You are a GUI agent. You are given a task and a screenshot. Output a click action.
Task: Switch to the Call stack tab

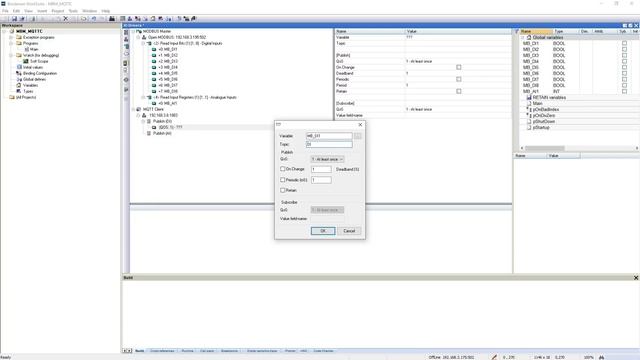[207, 351]
